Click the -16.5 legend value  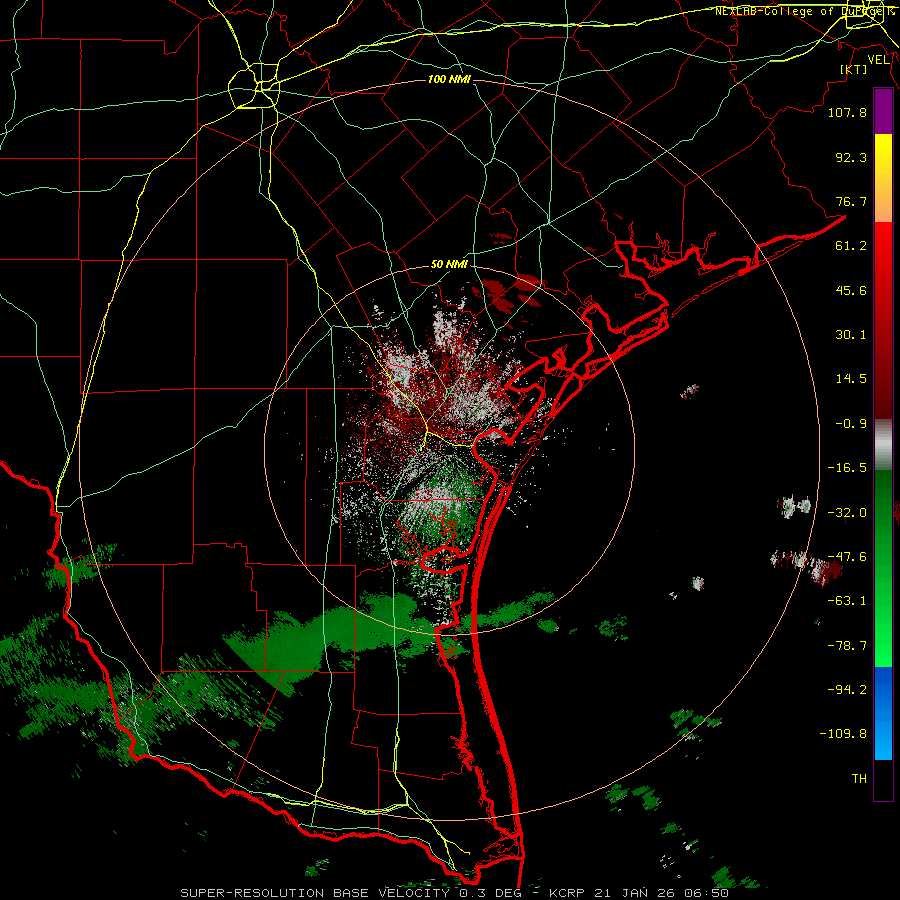847,468
